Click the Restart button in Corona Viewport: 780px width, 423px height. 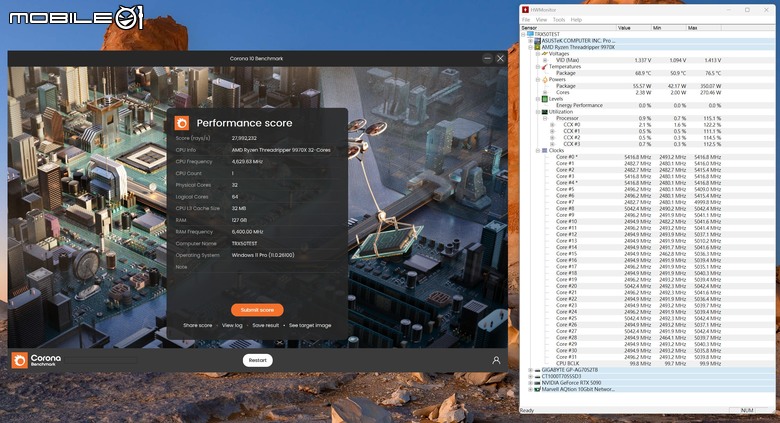(x=258, y=360)
